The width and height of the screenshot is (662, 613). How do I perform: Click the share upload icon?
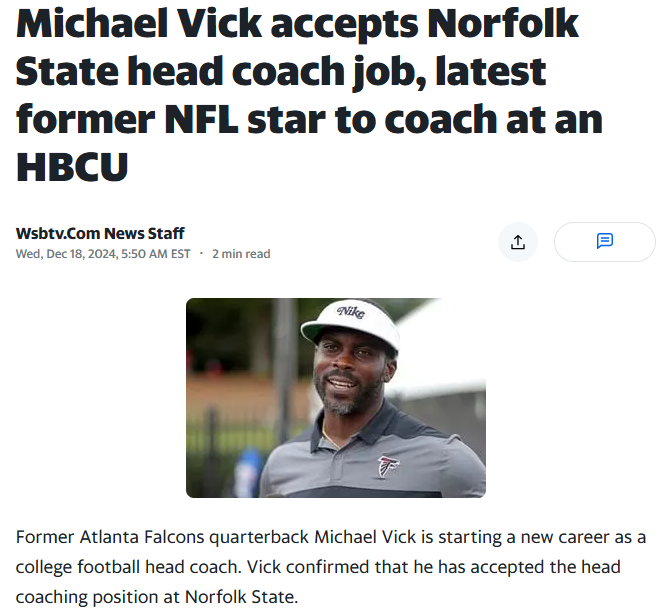tap(518, 242)
